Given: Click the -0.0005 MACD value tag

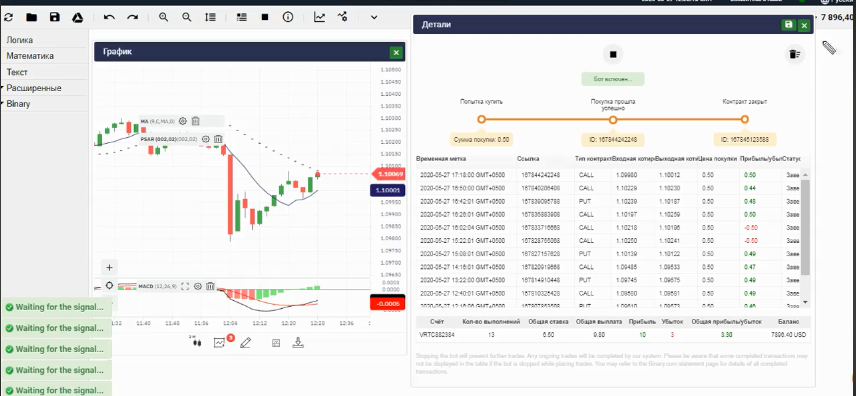Looking at the screenshot, I should coord(388,303).
